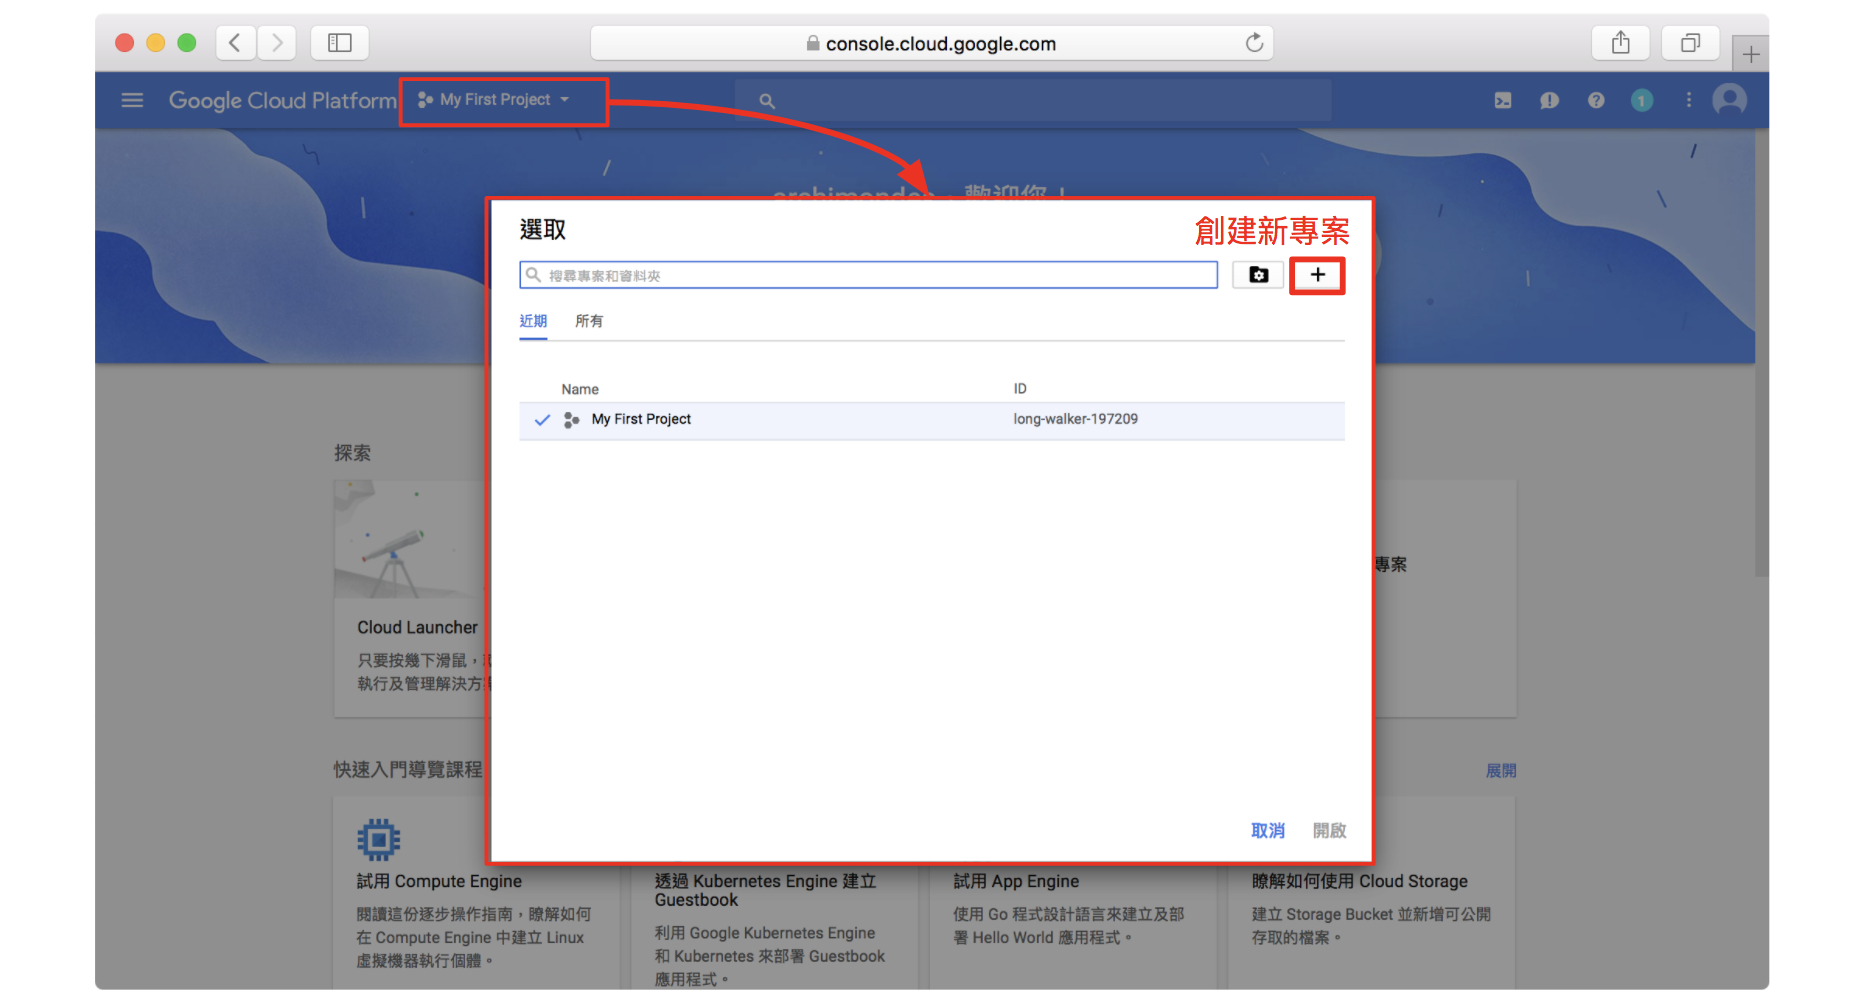Go forward in Safari
The height and width of the screenshot is (1006, 1862).
pos(277,43)
